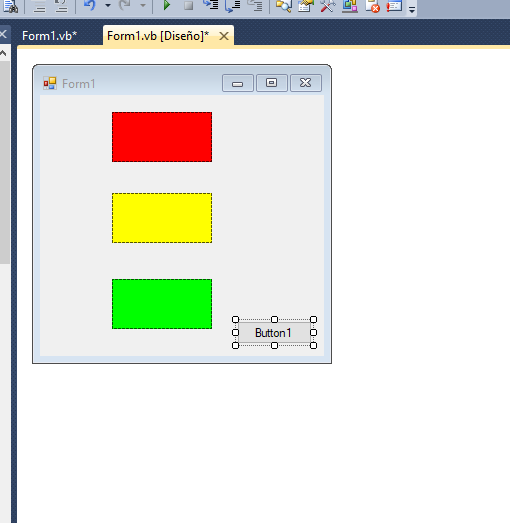
Task: Open the Solution Explorer magnifier icon
Action: (x=284, y=5)
